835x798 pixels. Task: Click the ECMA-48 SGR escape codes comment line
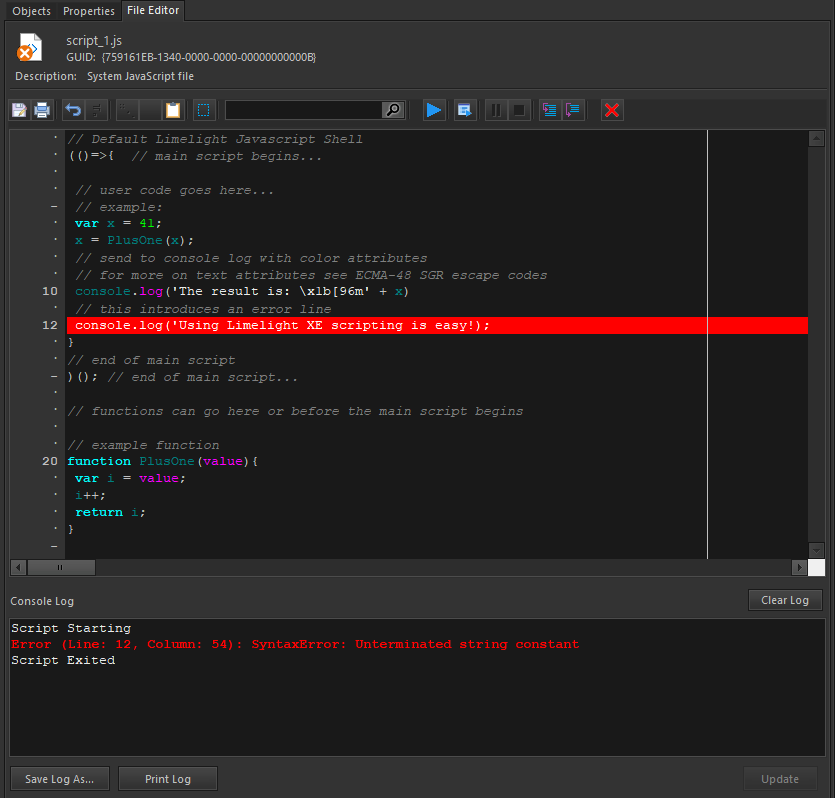pyautogui.click(x=311, y=275)
